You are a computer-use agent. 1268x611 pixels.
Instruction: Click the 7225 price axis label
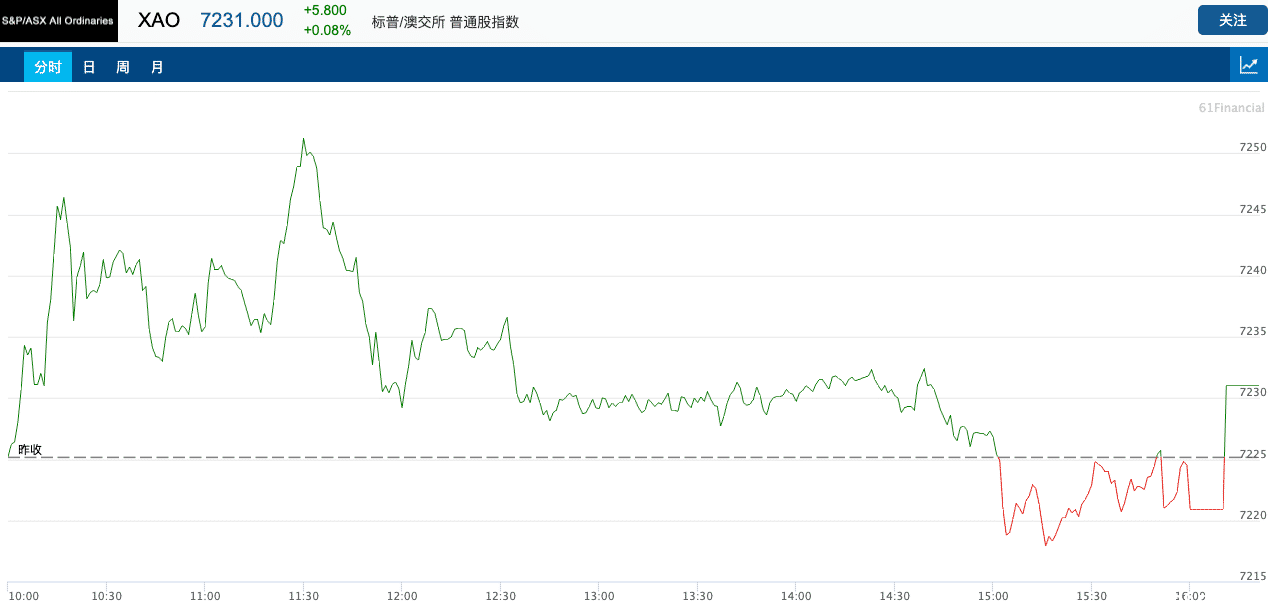tap(1252, 454)
